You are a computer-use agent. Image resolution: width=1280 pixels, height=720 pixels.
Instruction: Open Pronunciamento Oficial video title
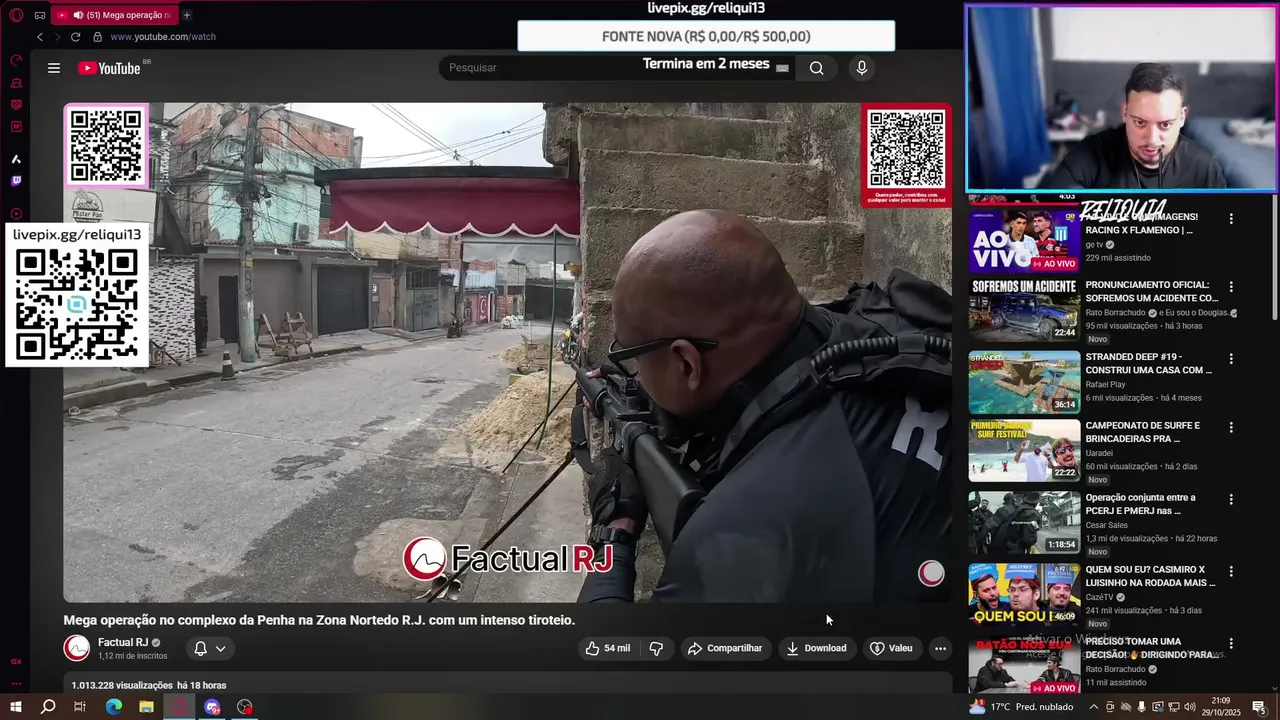(x=1151, y=291)
